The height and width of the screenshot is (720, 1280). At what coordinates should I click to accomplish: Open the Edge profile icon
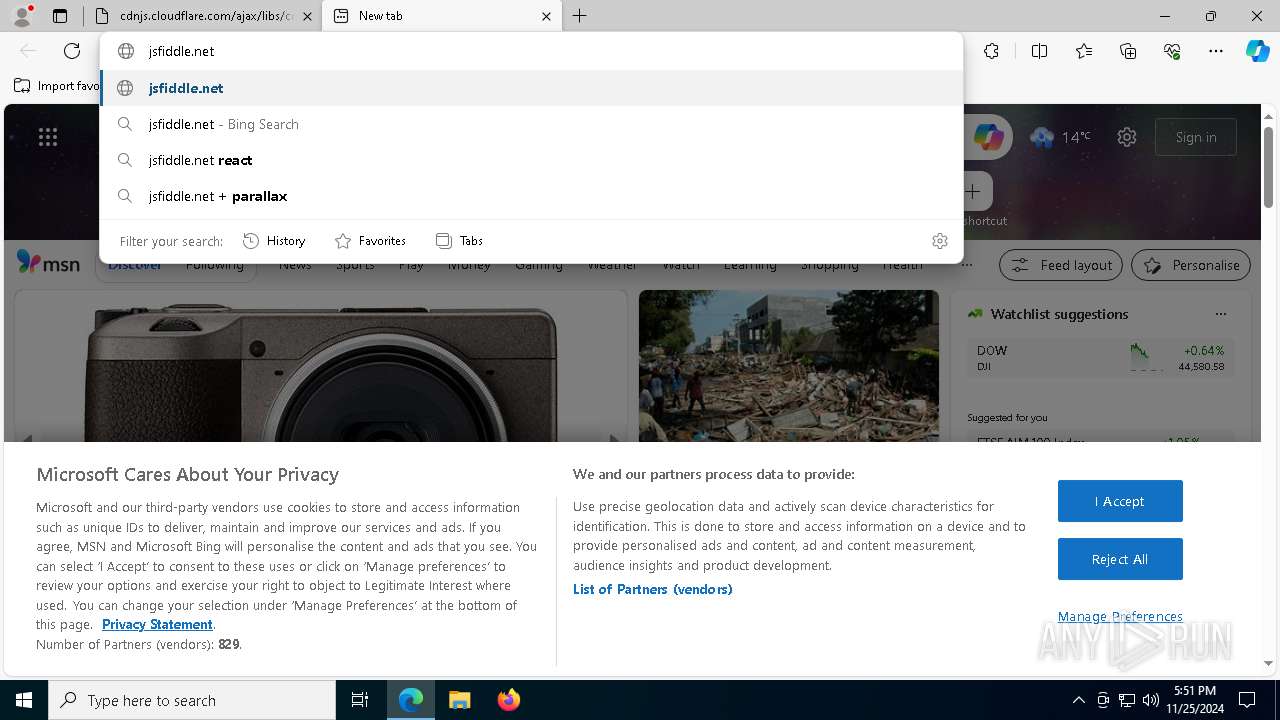(21, 16)
